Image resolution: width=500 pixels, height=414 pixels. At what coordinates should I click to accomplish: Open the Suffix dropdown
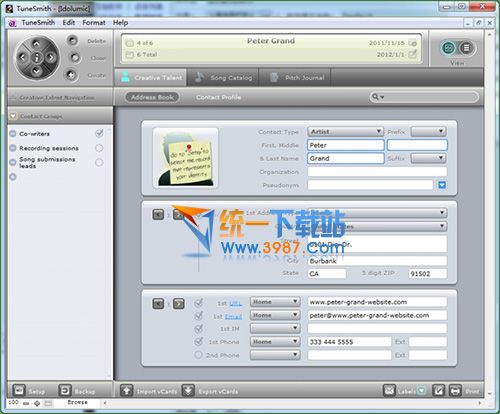[429, 158]
